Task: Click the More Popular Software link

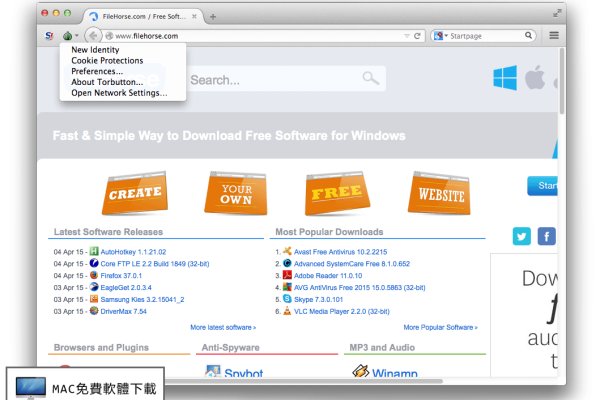Action: coord(441,327)
